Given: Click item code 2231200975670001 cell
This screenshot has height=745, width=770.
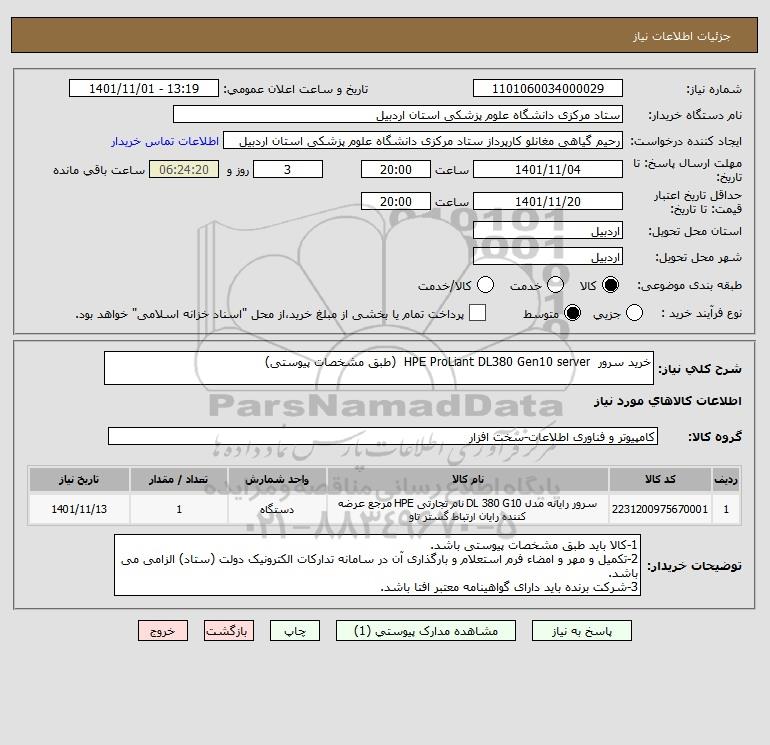Looking at the screenshot, I should pyautogui.click(x=660, y=509).
